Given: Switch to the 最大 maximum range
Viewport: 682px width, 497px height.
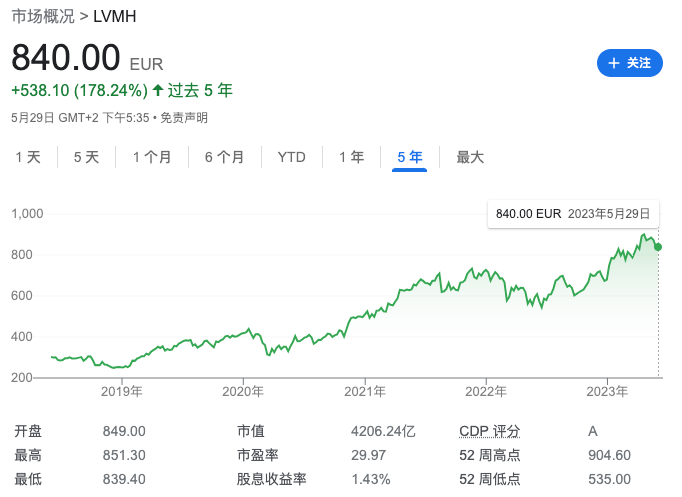Looking at the screenshot, I should click(470, 157).
